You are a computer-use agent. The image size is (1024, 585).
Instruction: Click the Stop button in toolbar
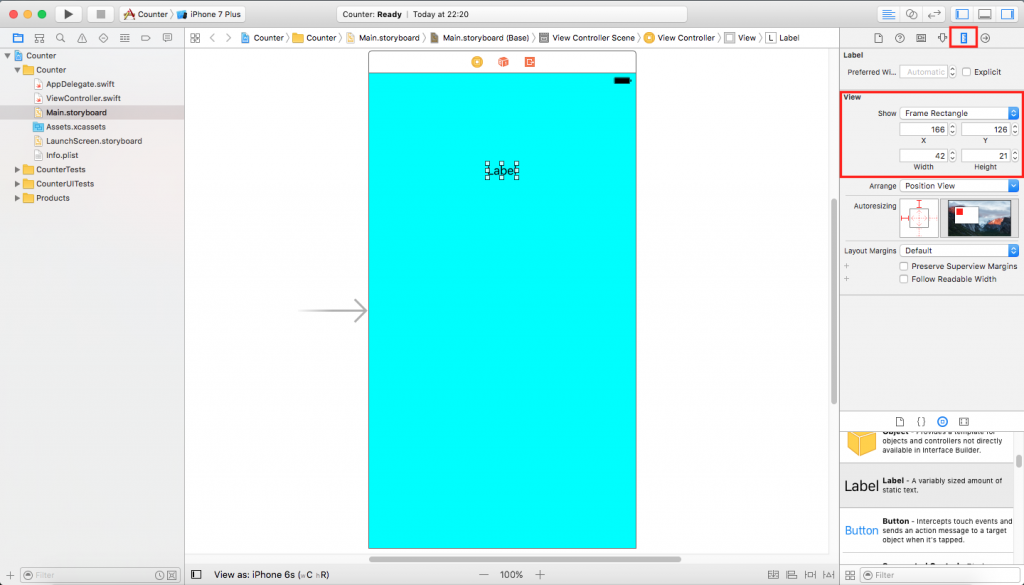[100, 14]
